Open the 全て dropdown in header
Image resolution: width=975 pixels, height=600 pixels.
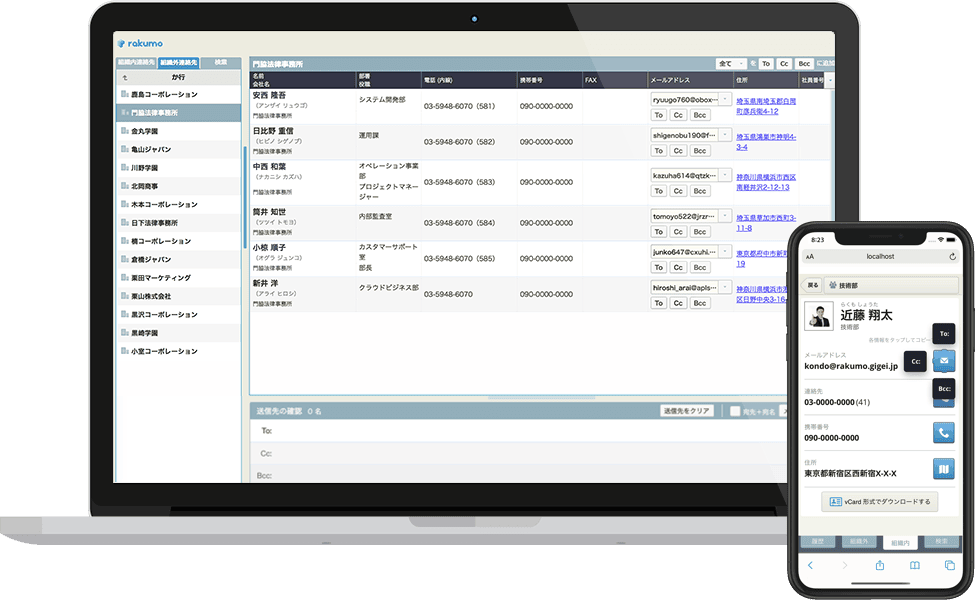point(731,63)
